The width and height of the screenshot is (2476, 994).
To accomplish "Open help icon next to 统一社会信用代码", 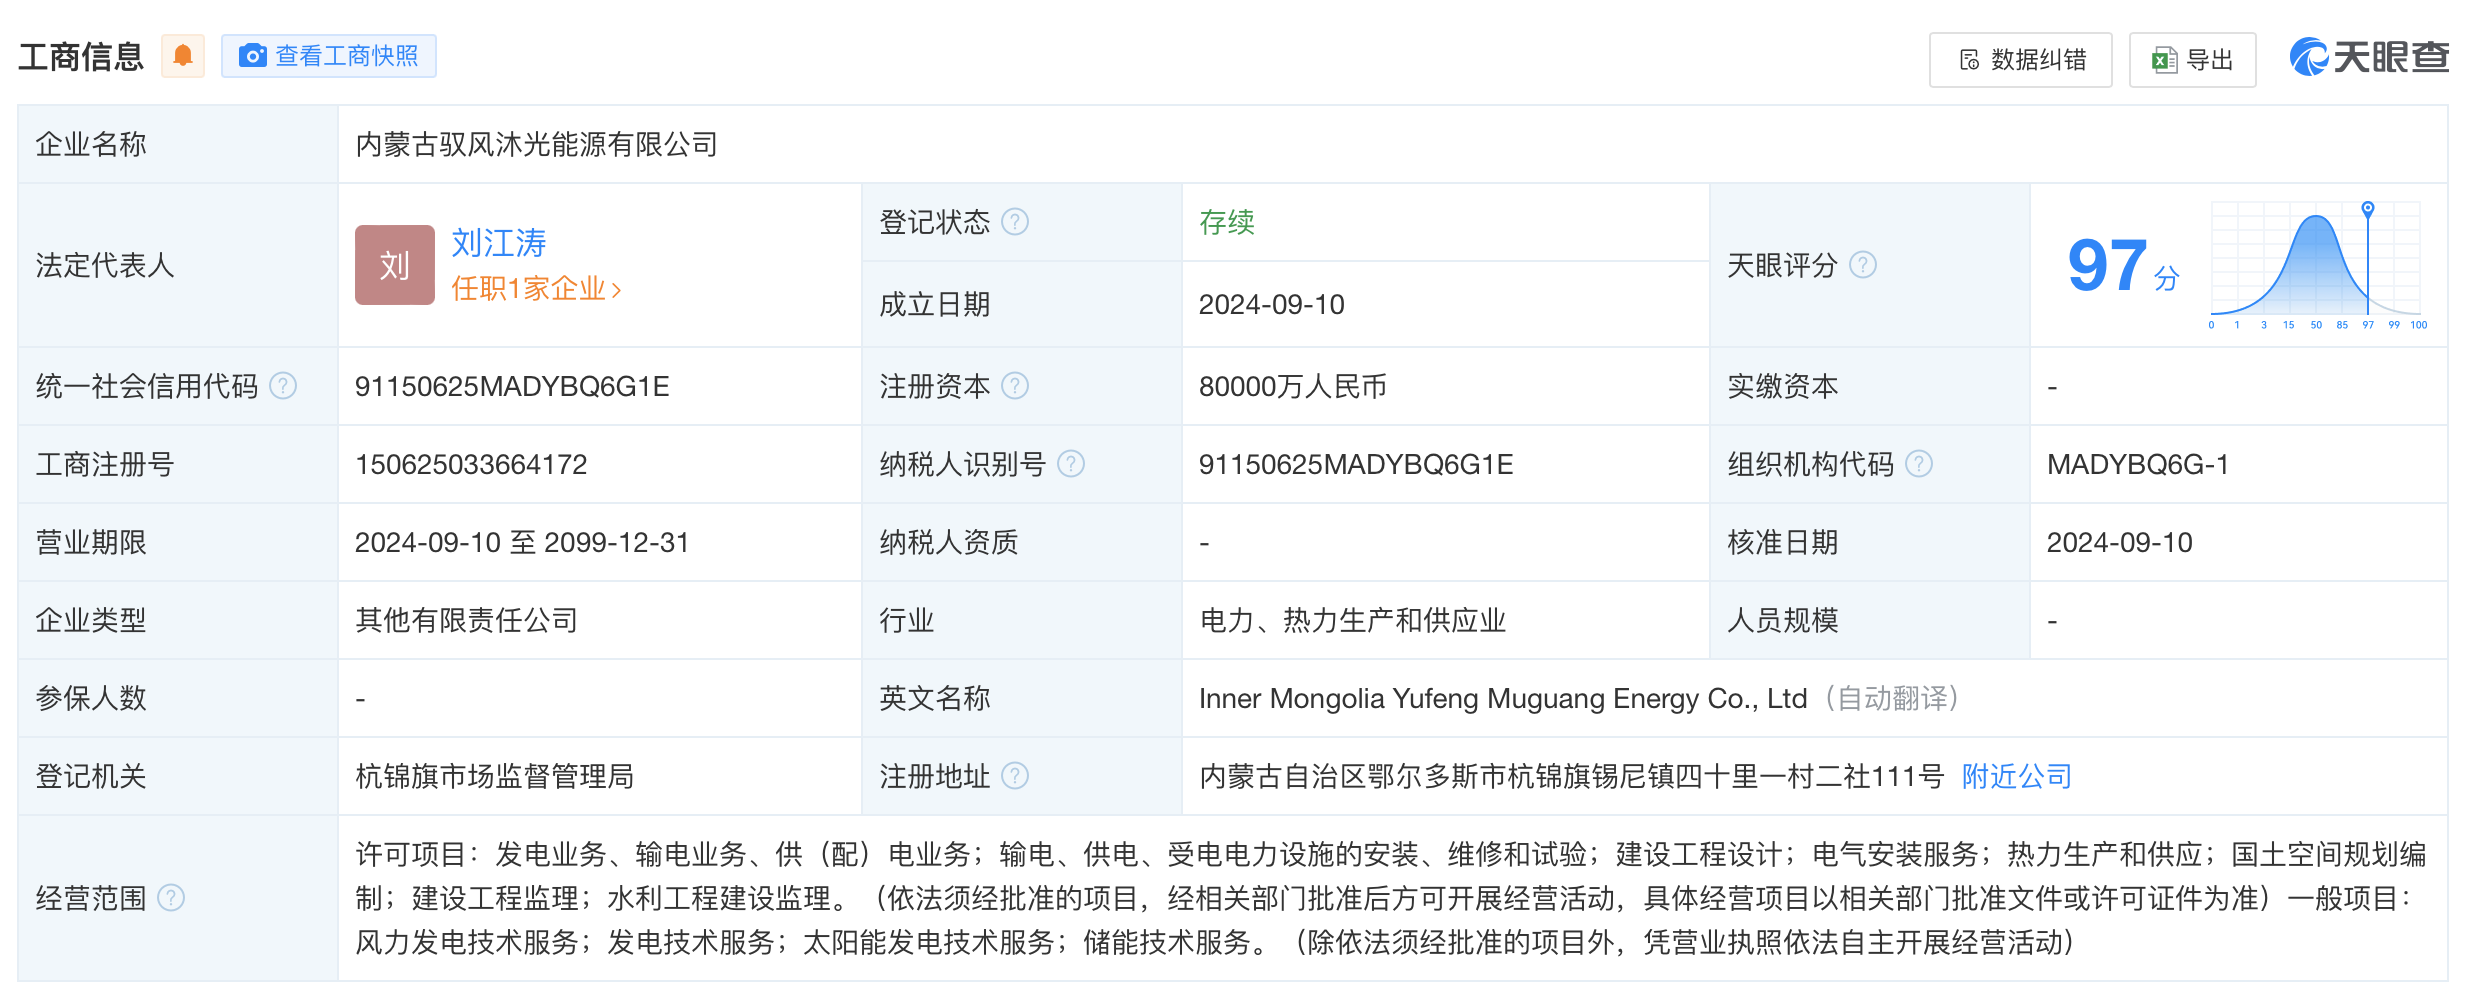I will [282, 385].
